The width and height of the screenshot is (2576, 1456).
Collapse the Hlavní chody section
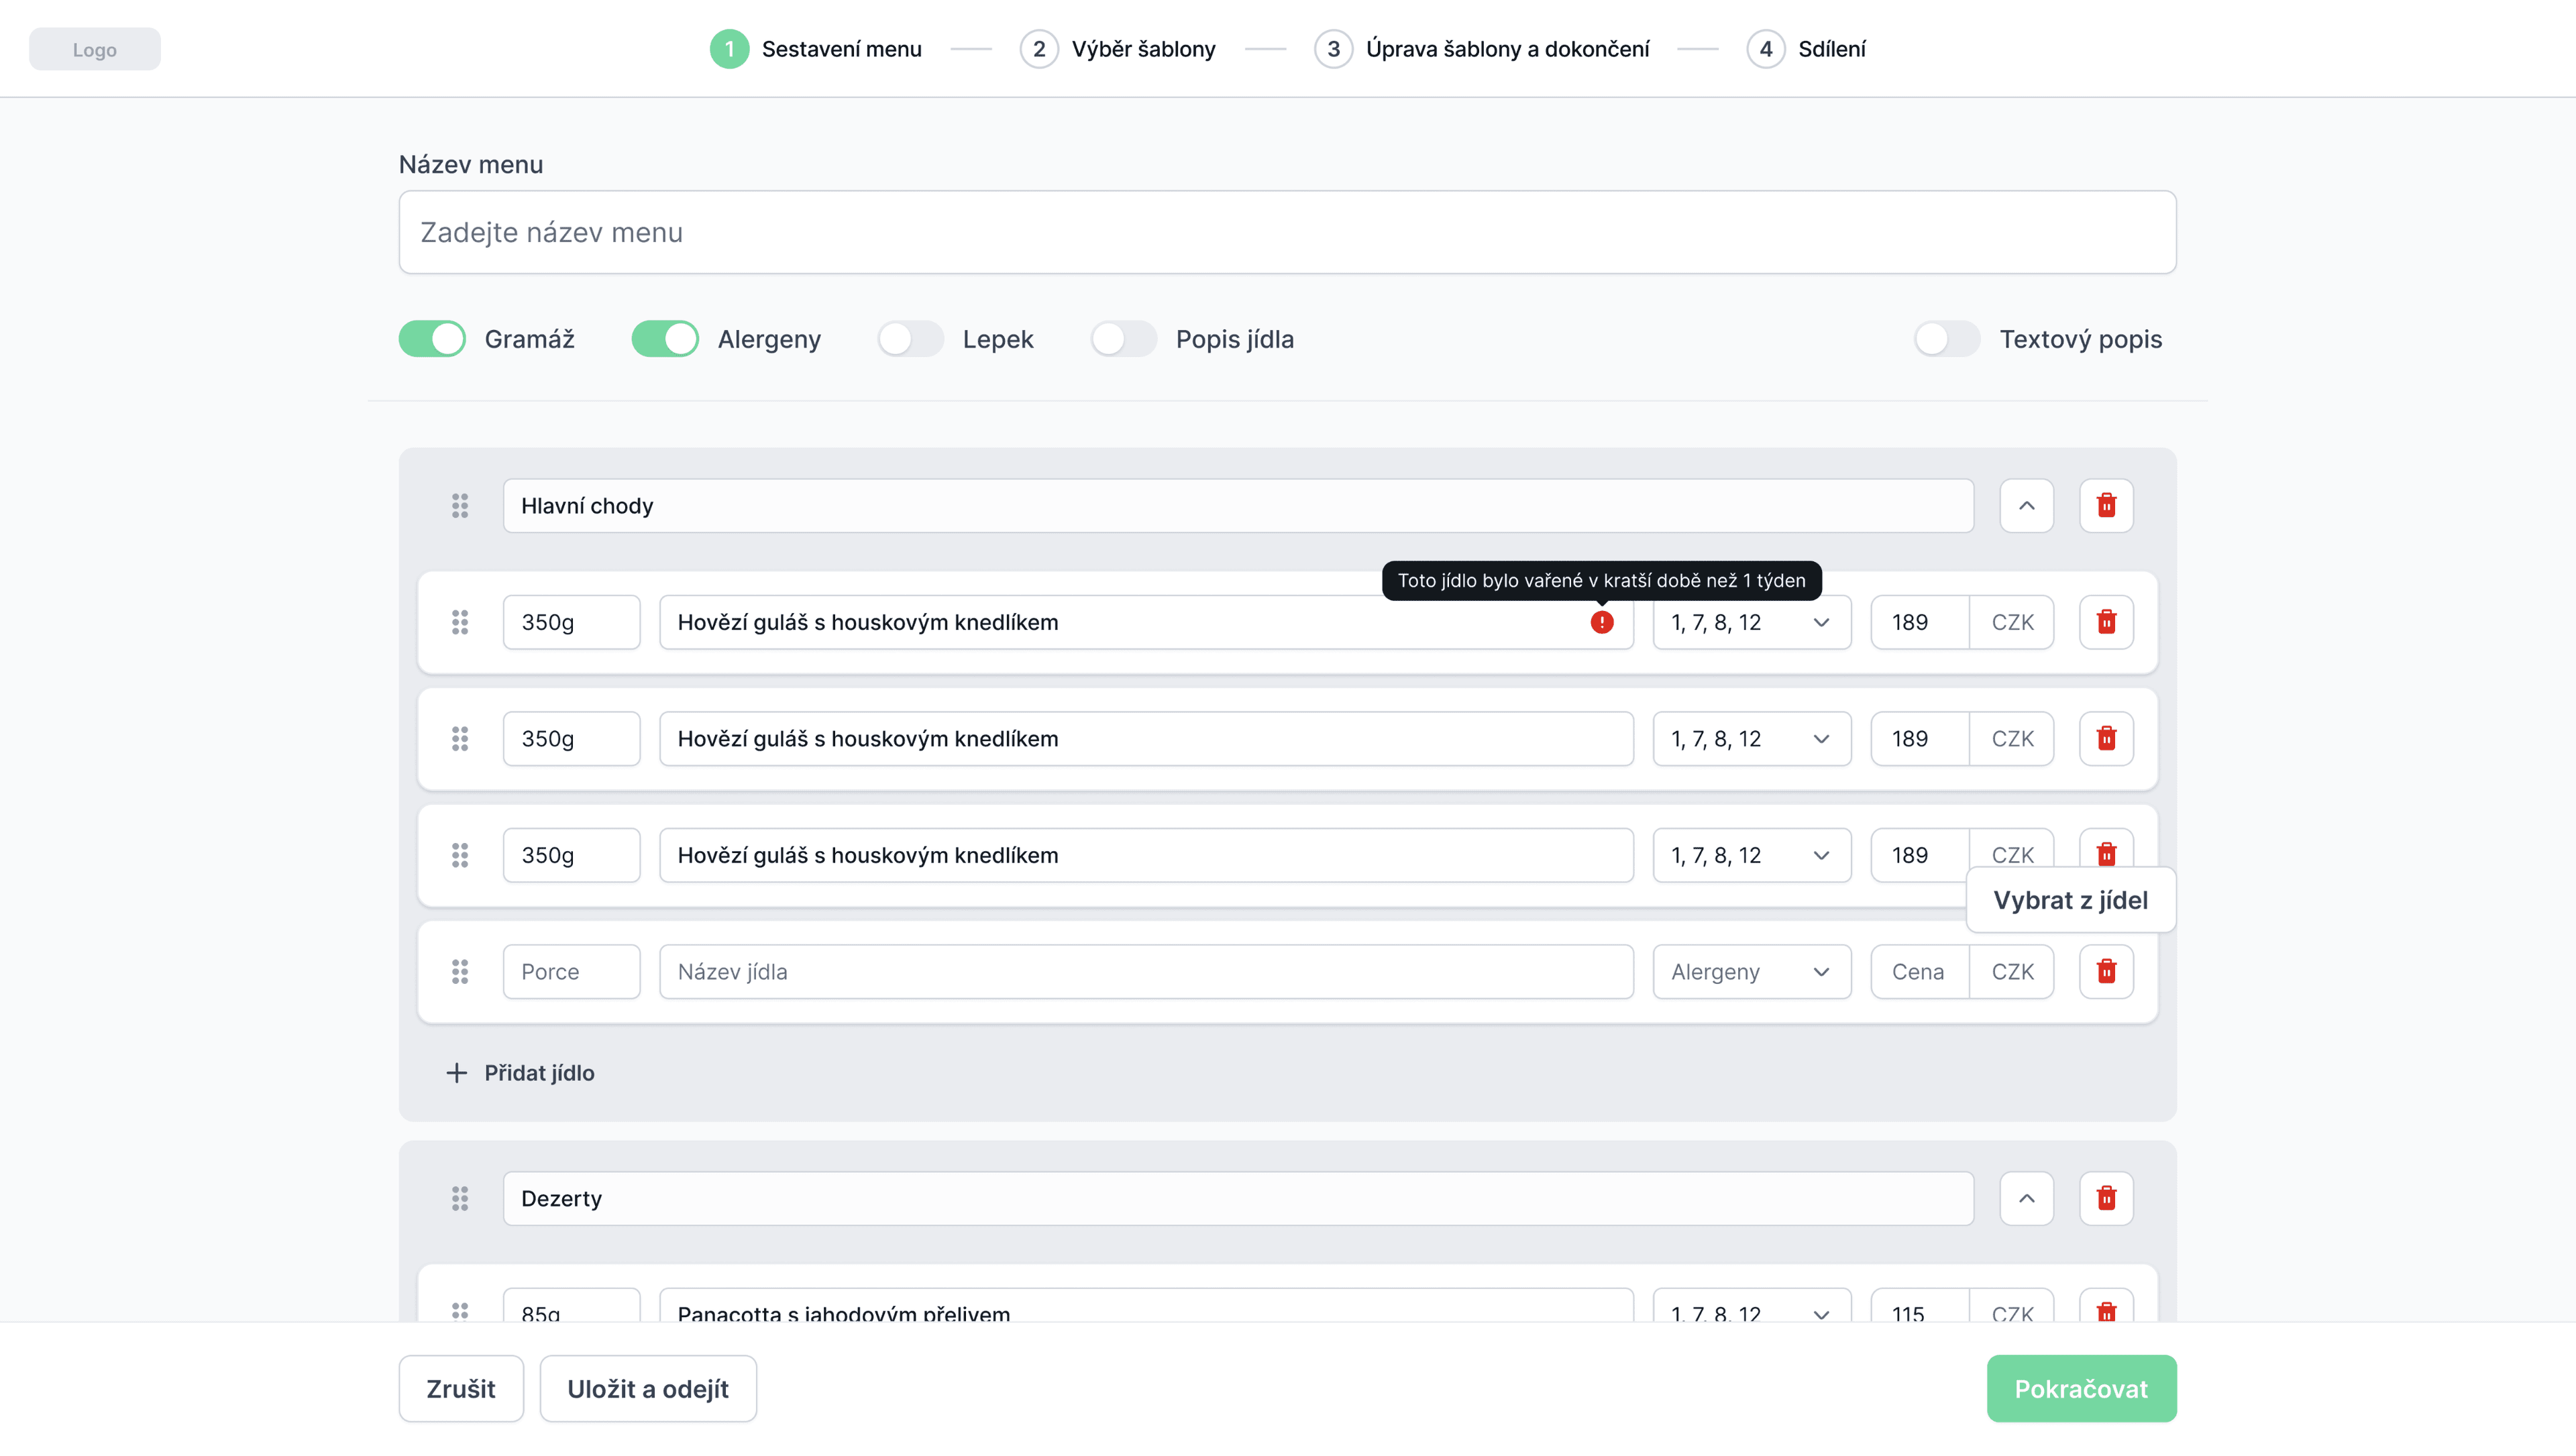2026,505
